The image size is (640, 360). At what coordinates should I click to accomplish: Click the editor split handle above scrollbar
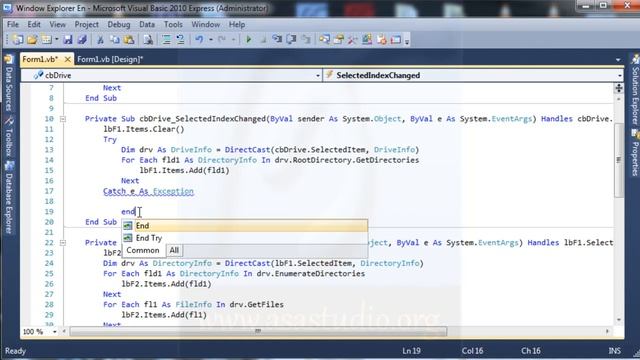pyautogui.click(x=619, y=88)
